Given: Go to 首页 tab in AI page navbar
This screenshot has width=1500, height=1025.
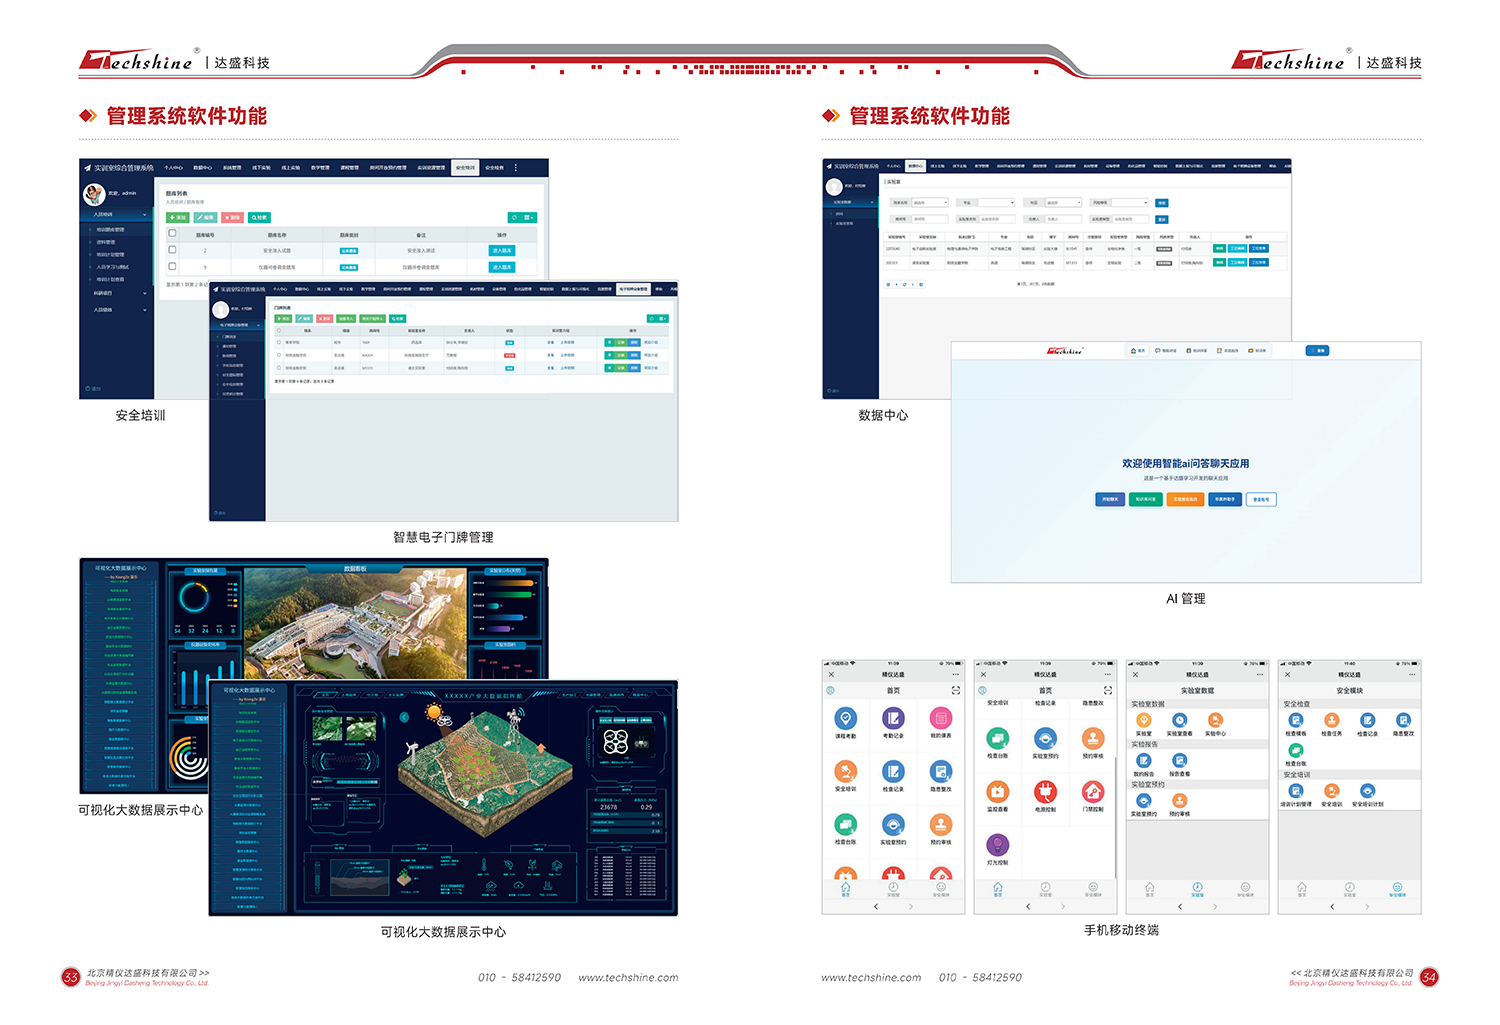Looking at the screenshot, I should [1138, 351].
